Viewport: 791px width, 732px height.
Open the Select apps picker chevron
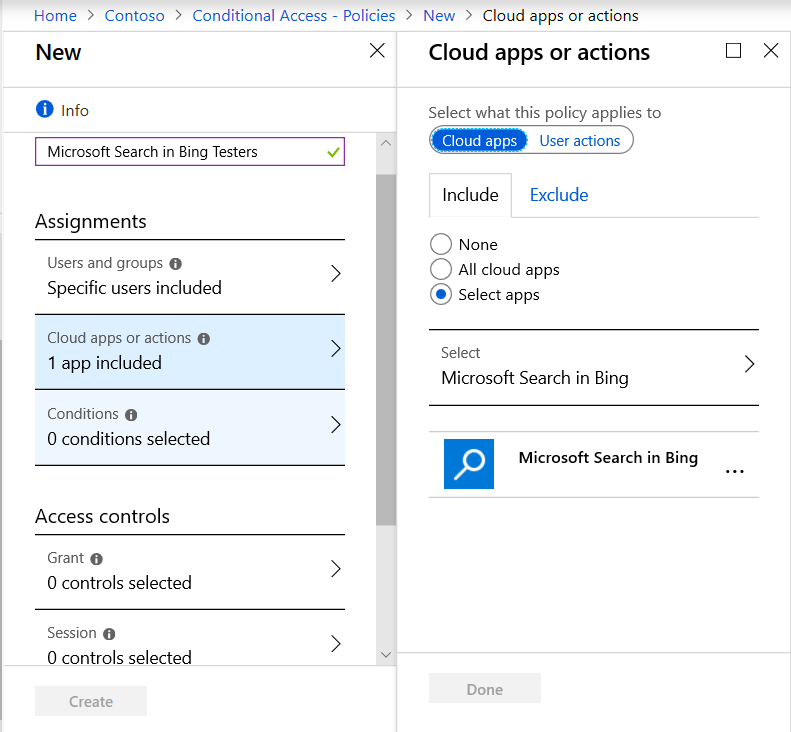[749, 364]
